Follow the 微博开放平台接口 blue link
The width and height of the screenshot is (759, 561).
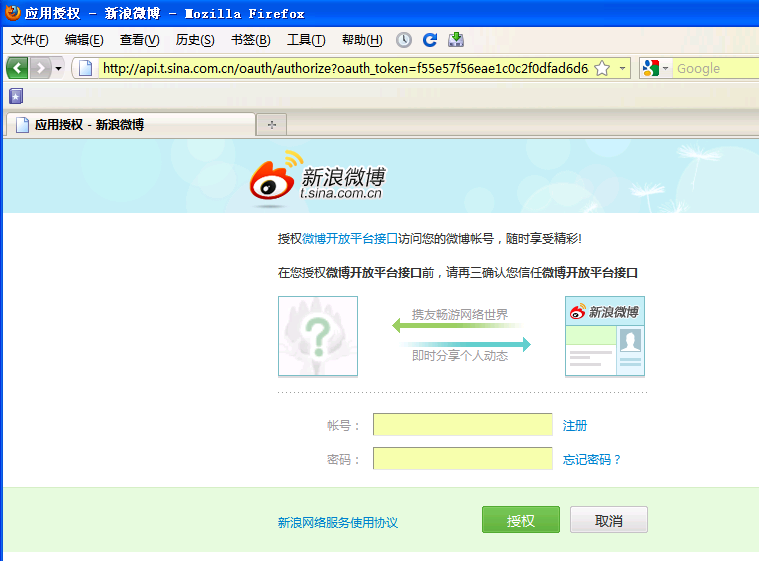(x=349, y=239)
